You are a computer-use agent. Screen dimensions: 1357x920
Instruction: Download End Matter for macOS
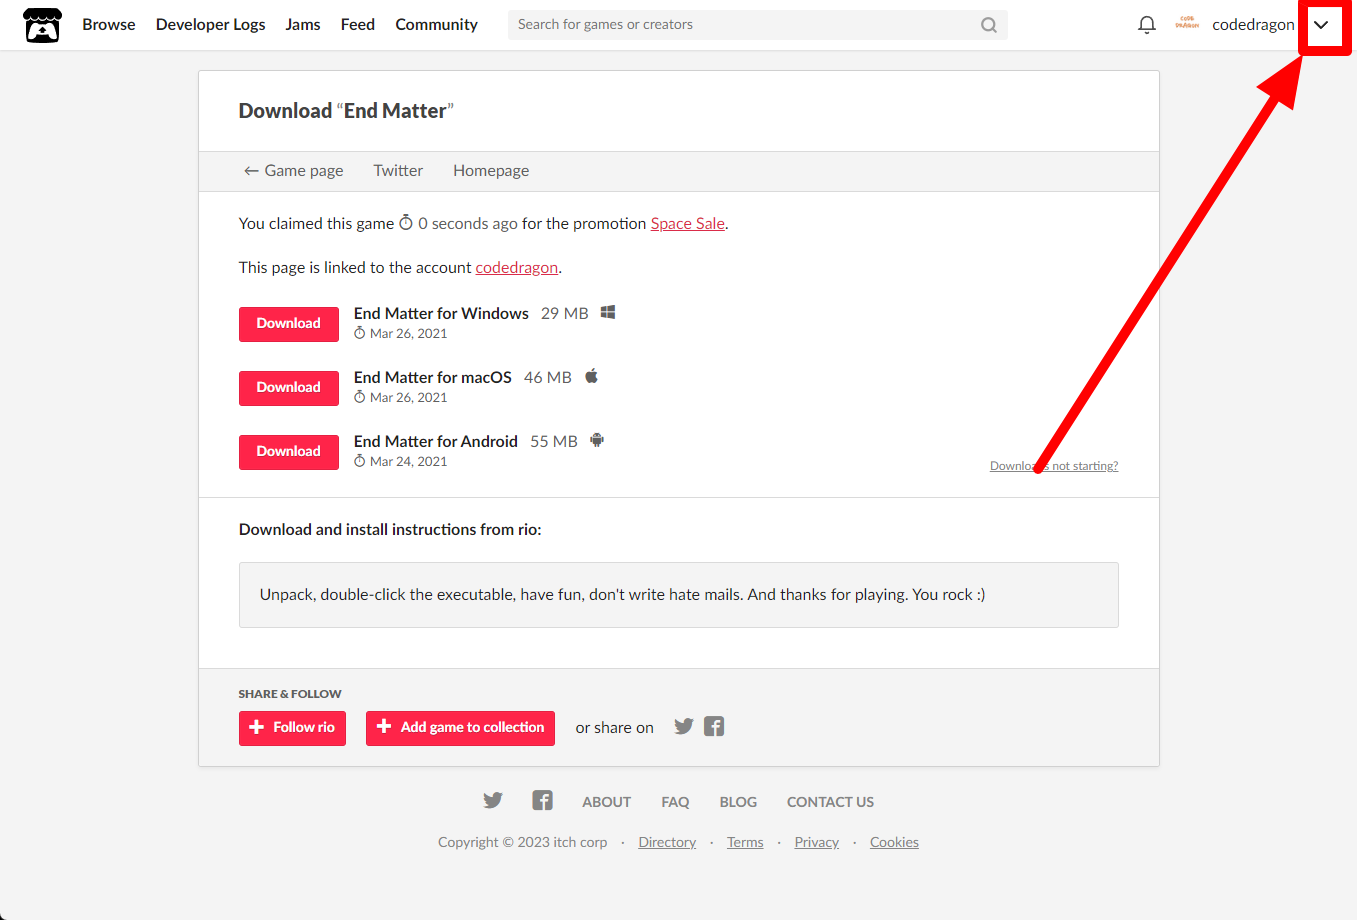click(289, 388)
